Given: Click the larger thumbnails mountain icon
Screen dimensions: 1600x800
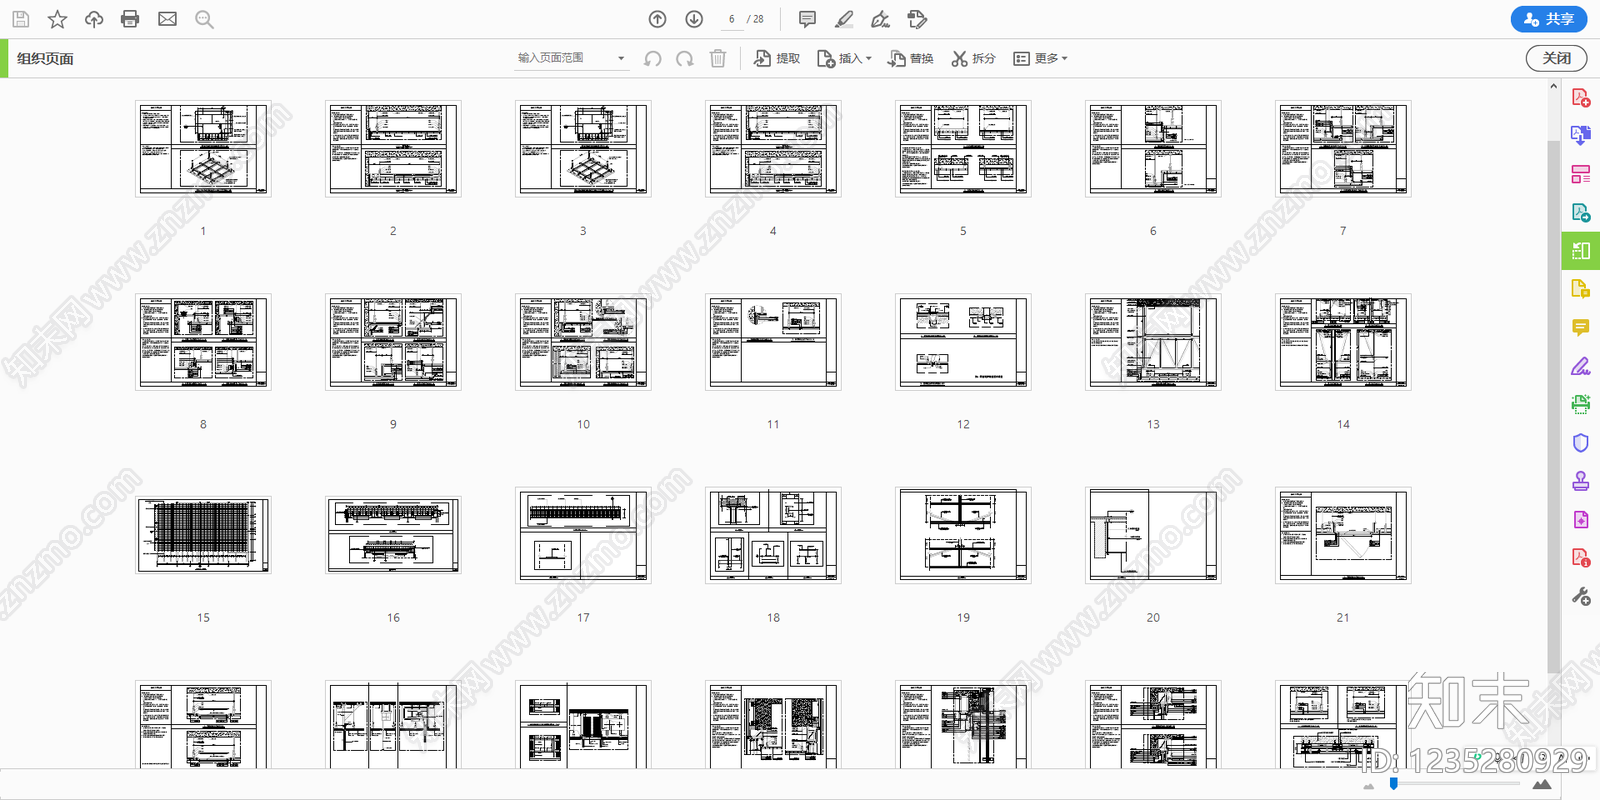Looking at the screenshot, I should (x=1542, y=784).
